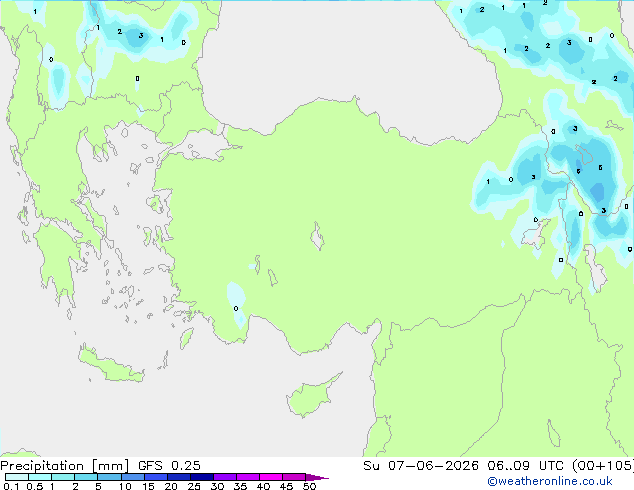The width and height of the screenshot is (634, 490).
Task: Pick the legend swatch between 20 and 25
Action: tap(179, 477)
